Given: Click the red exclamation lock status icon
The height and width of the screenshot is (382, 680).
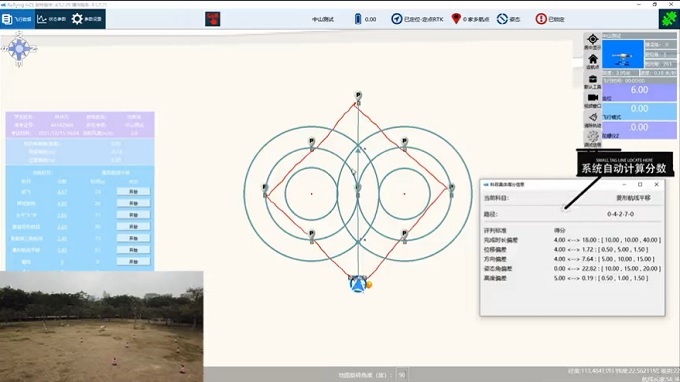Looking at the screenshot, I should coord(541,19).
